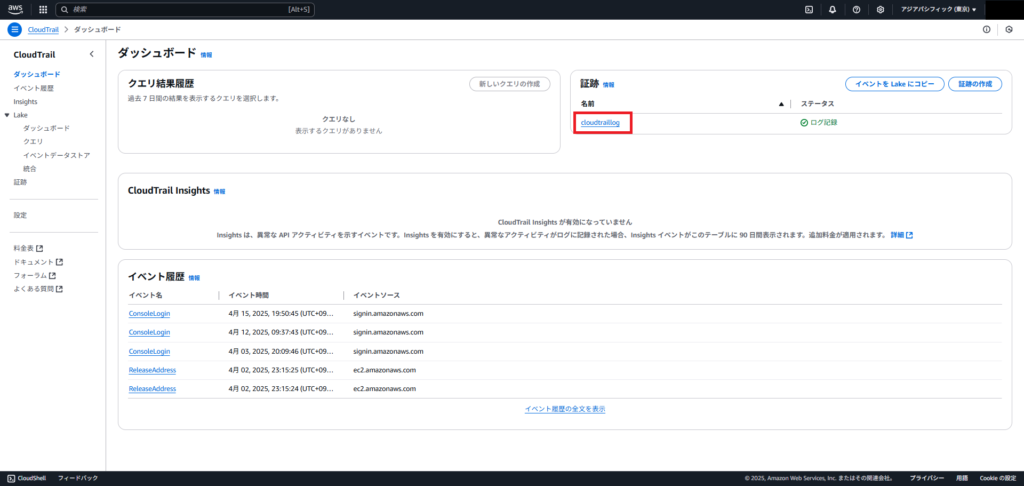Click プライバシー footer link
1024x486 pixels.
pos(927,478)
